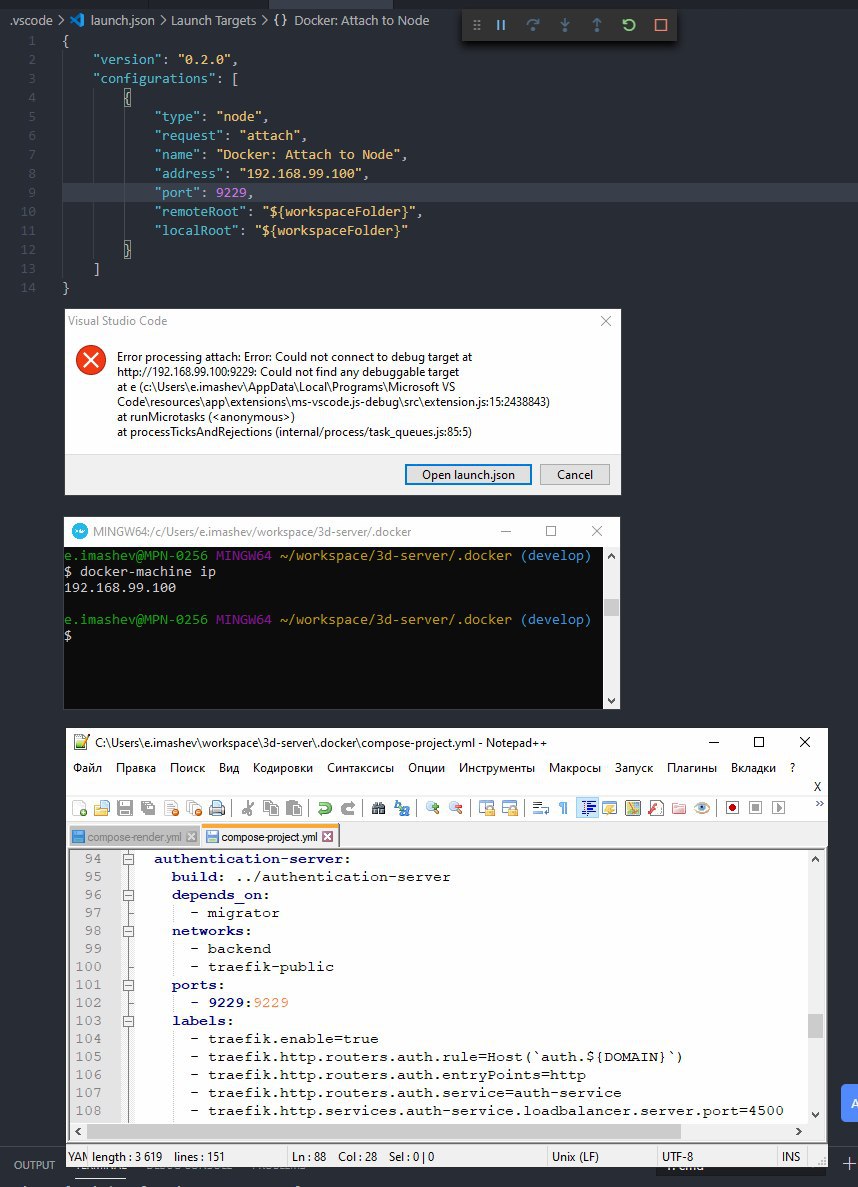This screenshot has height=1187, width=858.
Task: Open the Правка menu in Notepad++
Action: 136,768
